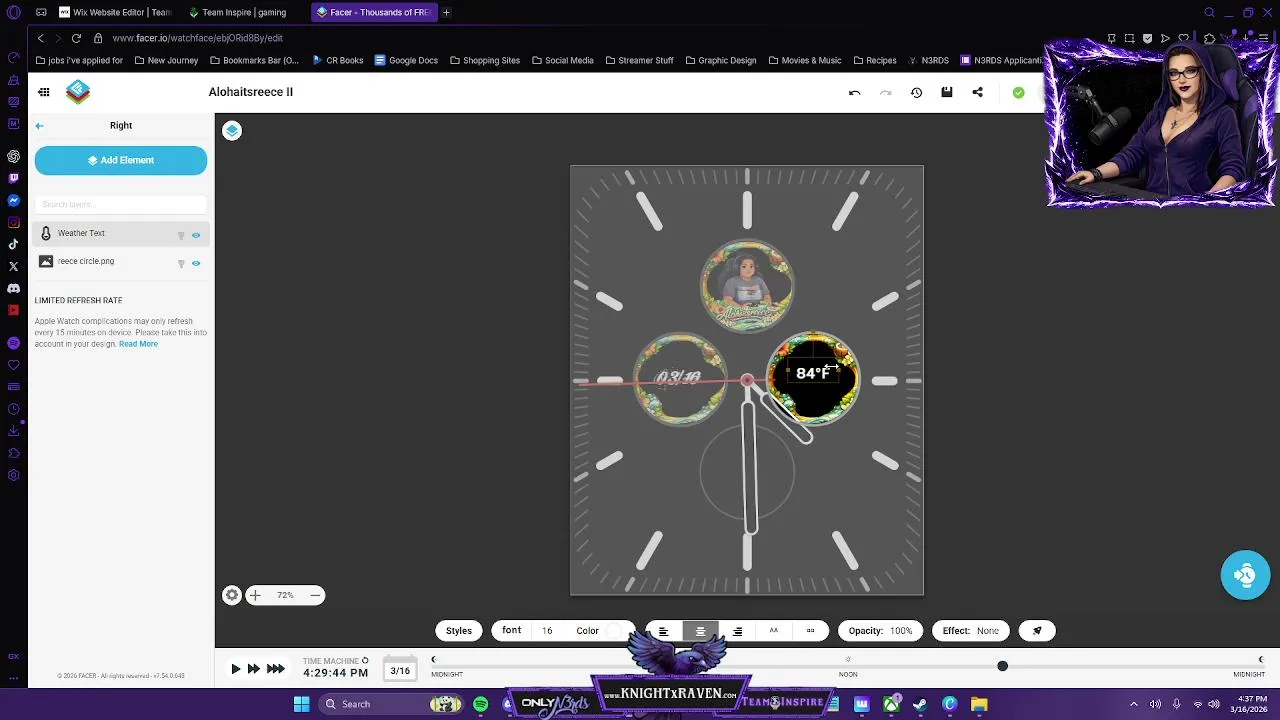Triple-speed forward the time machine
This screenshot has width=1280, height=720.
[275, 669]
